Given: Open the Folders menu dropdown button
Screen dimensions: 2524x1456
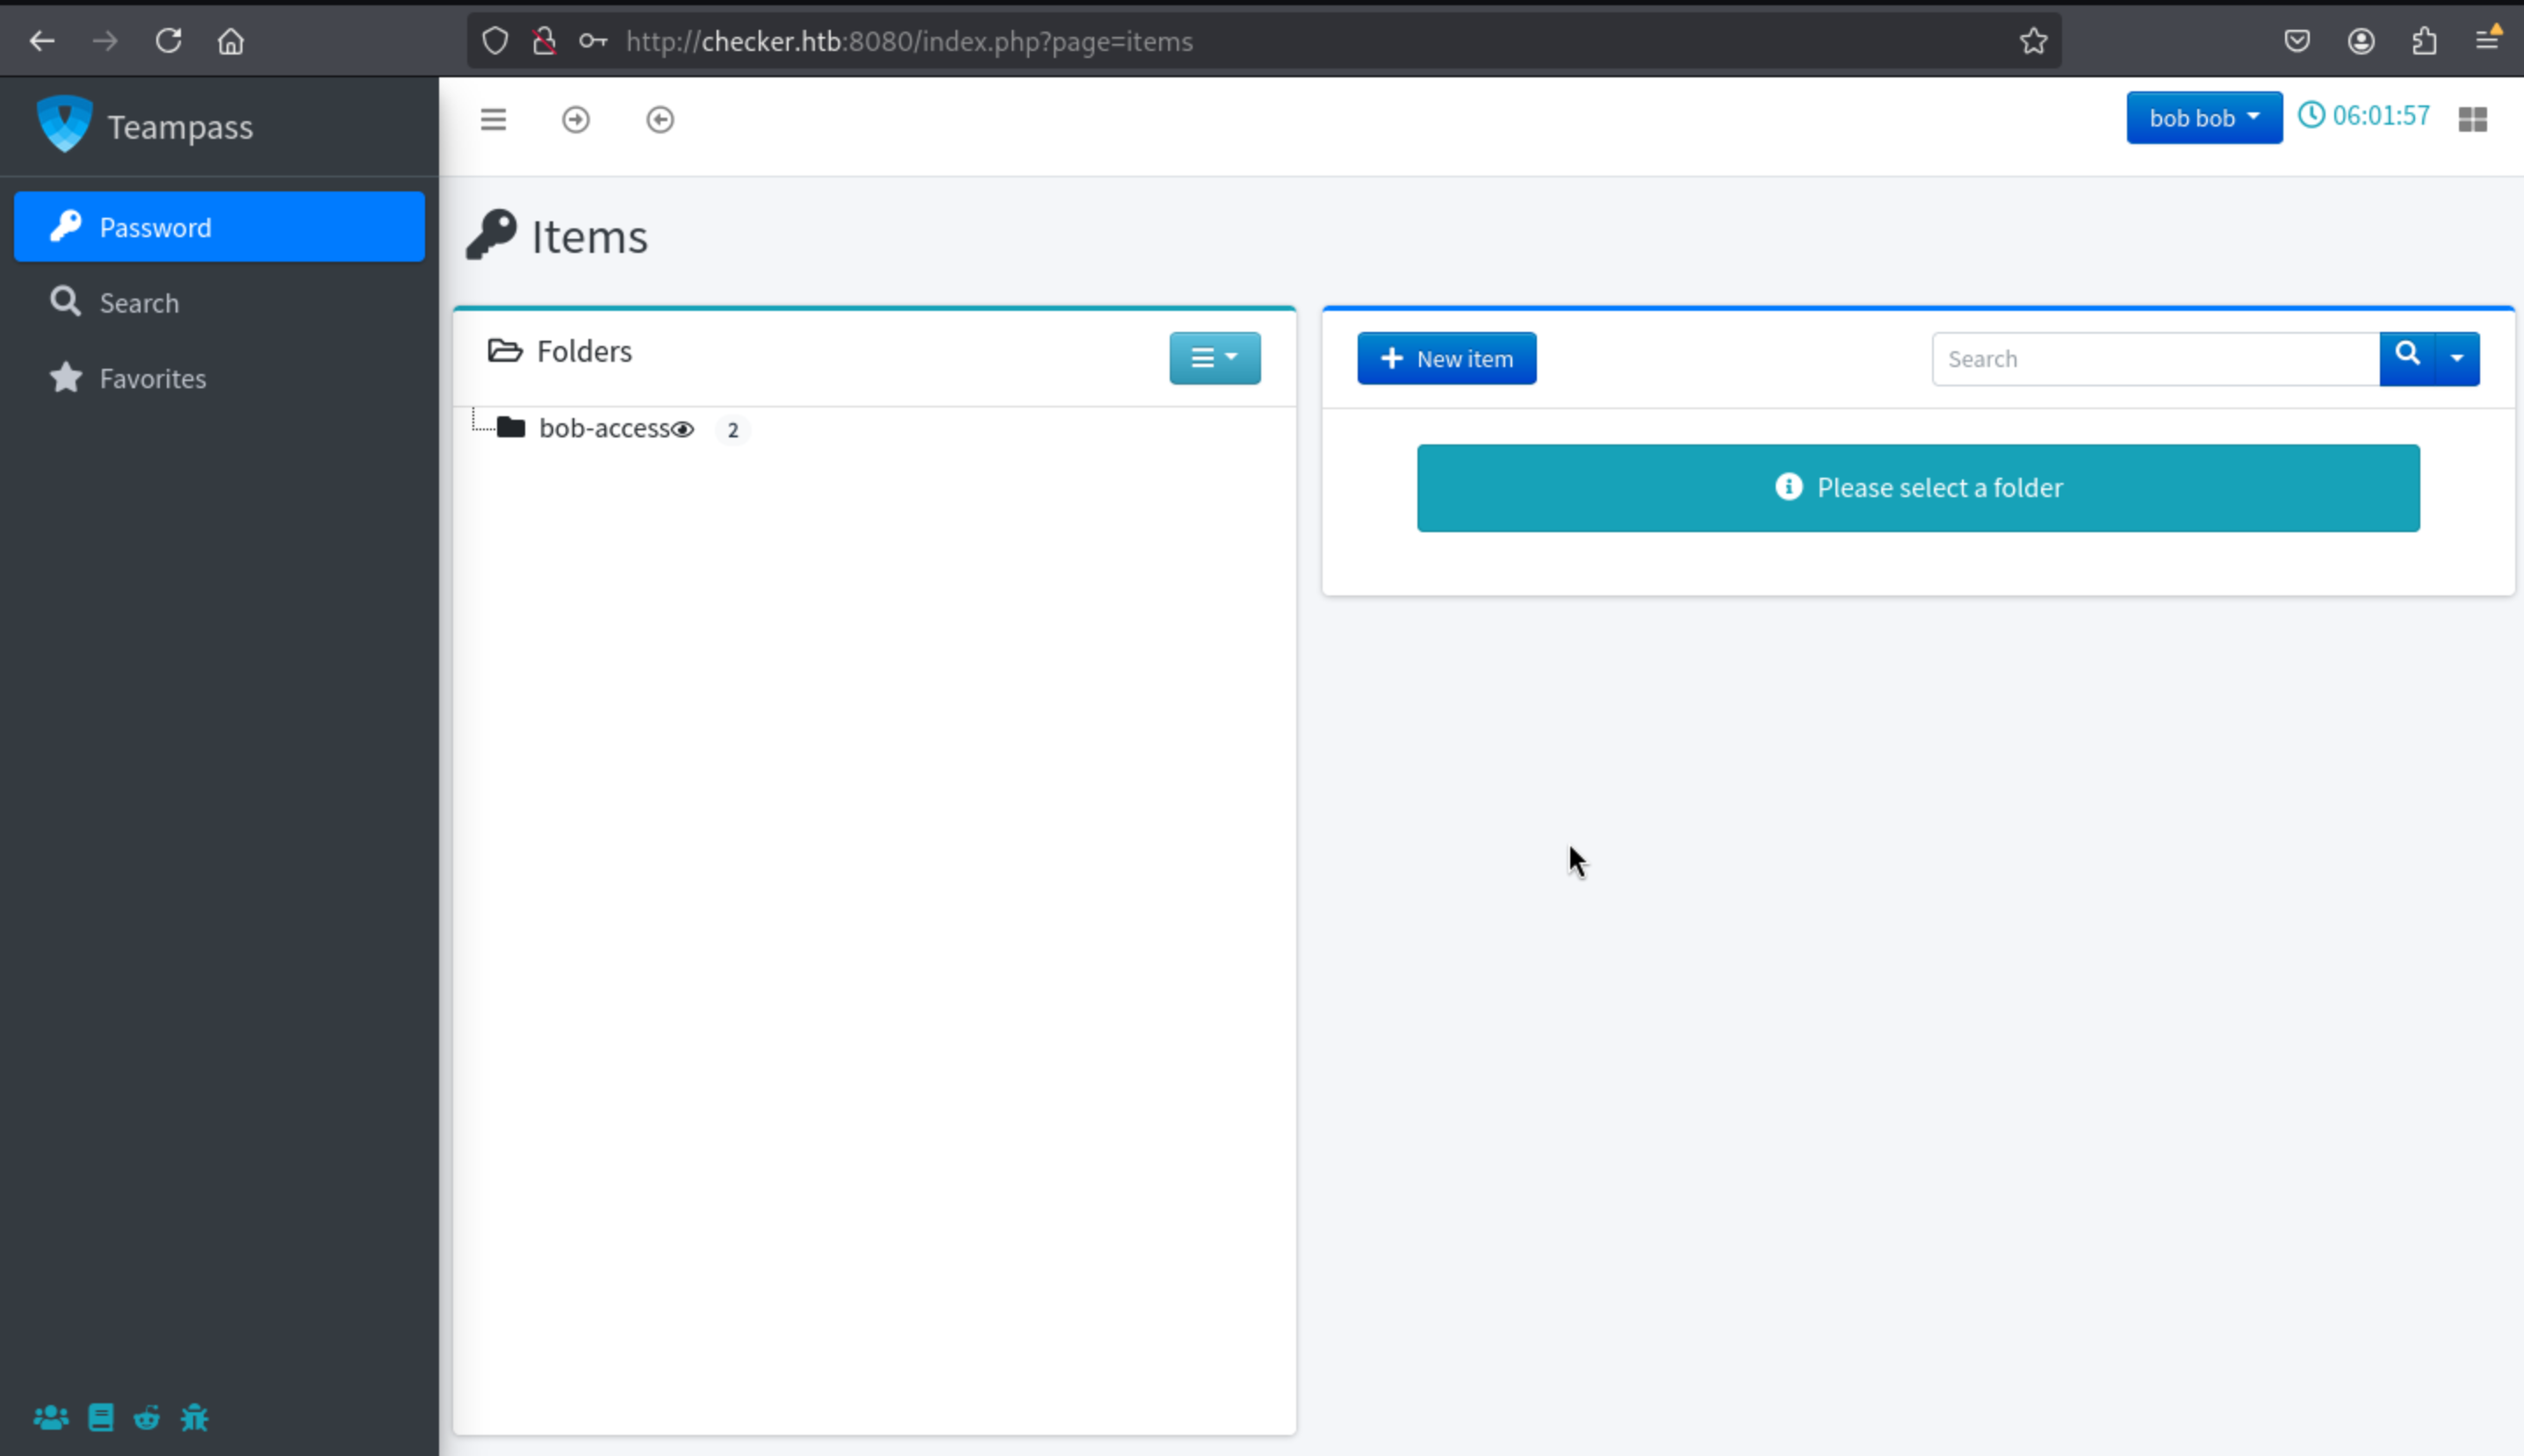Looking at the screenshot, I should point(1214,358).
